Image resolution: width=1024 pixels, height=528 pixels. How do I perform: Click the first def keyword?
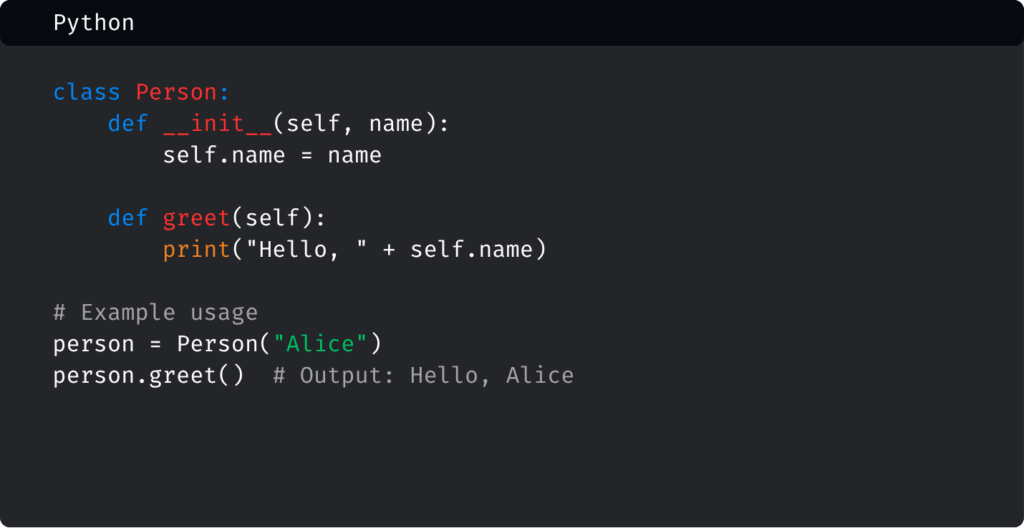[128, 124]
